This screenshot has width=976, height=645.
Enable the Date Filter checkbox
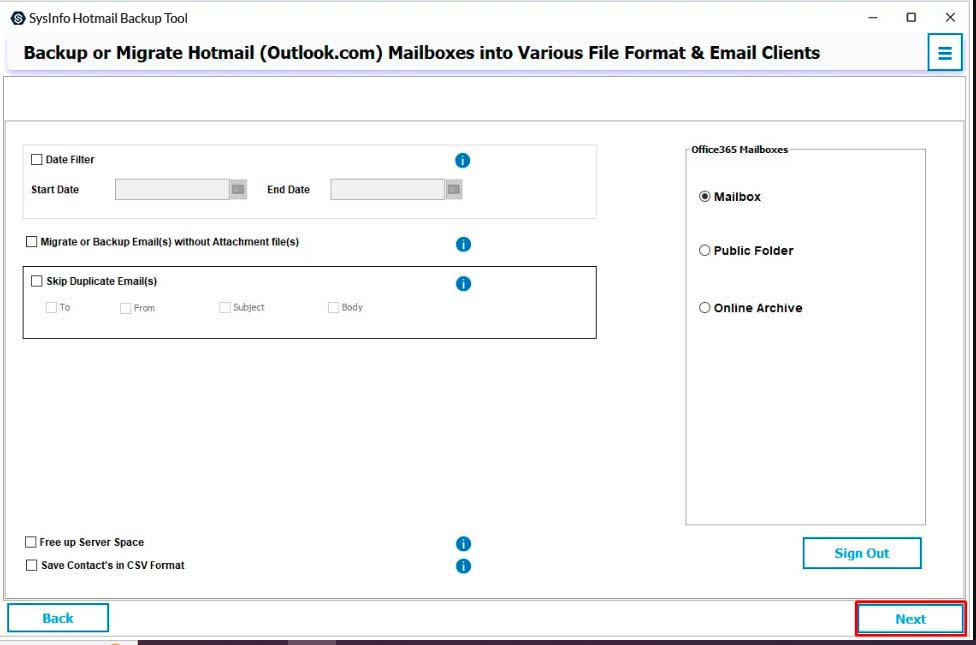(37, 159)
